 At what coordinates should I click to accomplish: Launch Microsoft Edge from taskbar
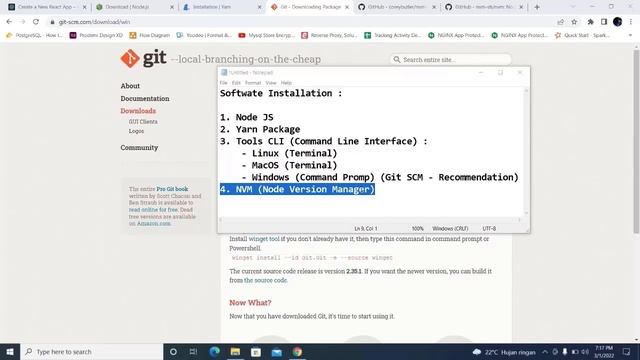[214, 351]
